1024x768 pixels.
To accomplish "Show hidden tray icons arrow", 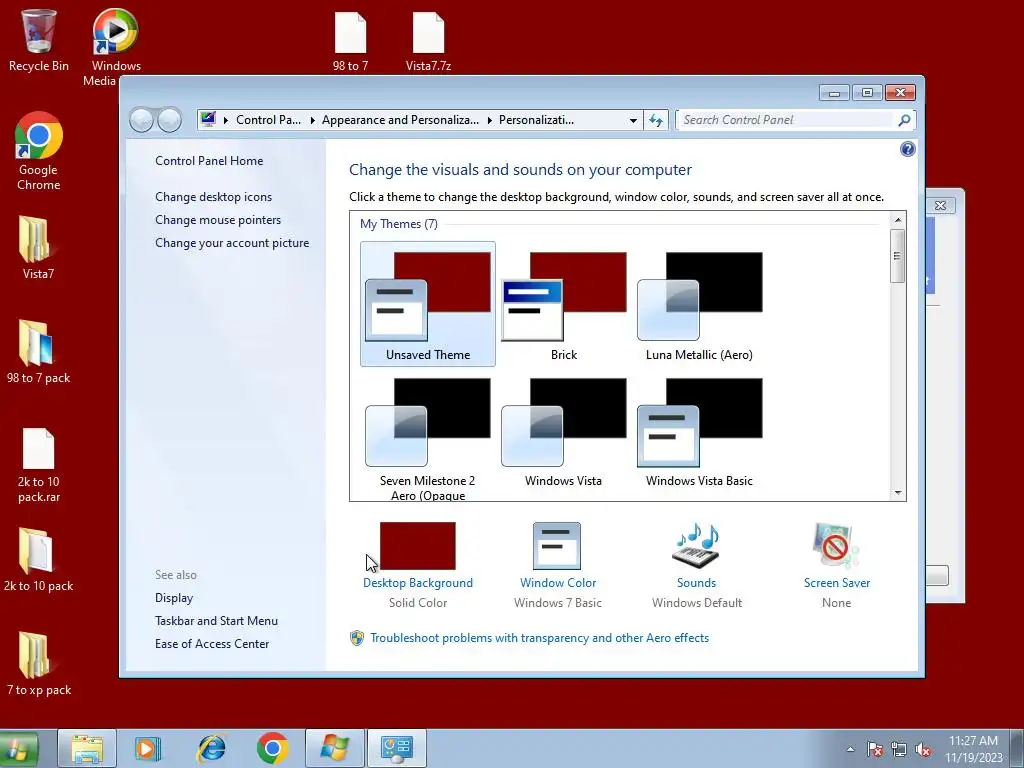I will tap(850, 749).
